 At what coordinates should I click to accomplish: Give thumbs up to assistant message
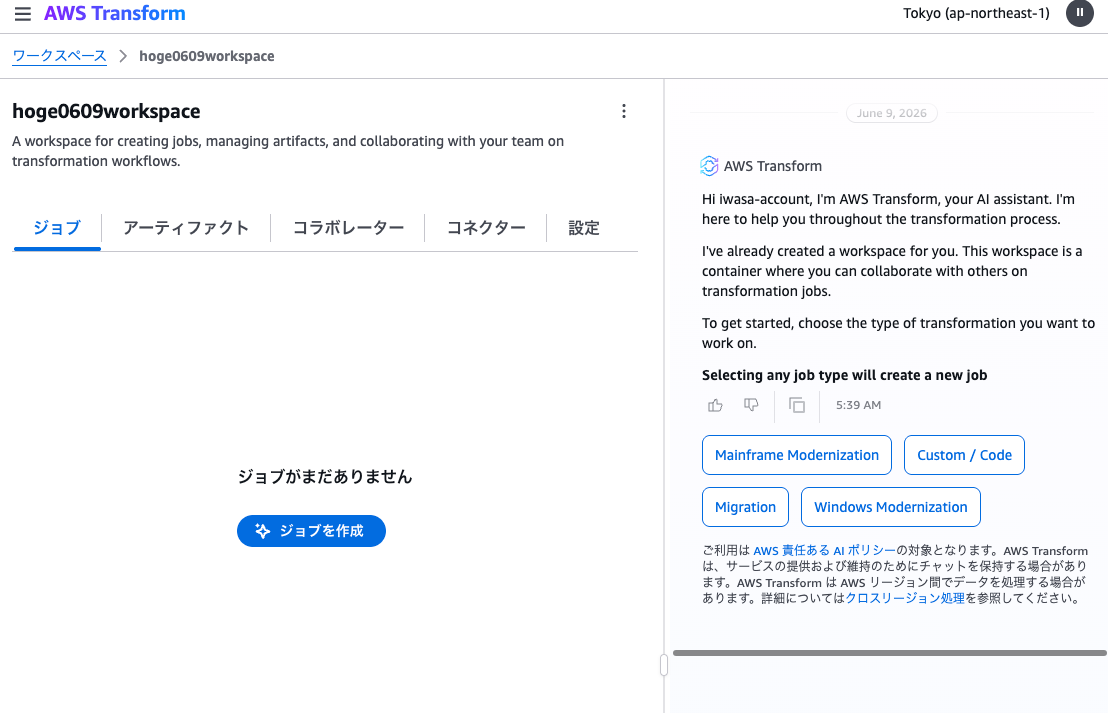pos(715,405)
